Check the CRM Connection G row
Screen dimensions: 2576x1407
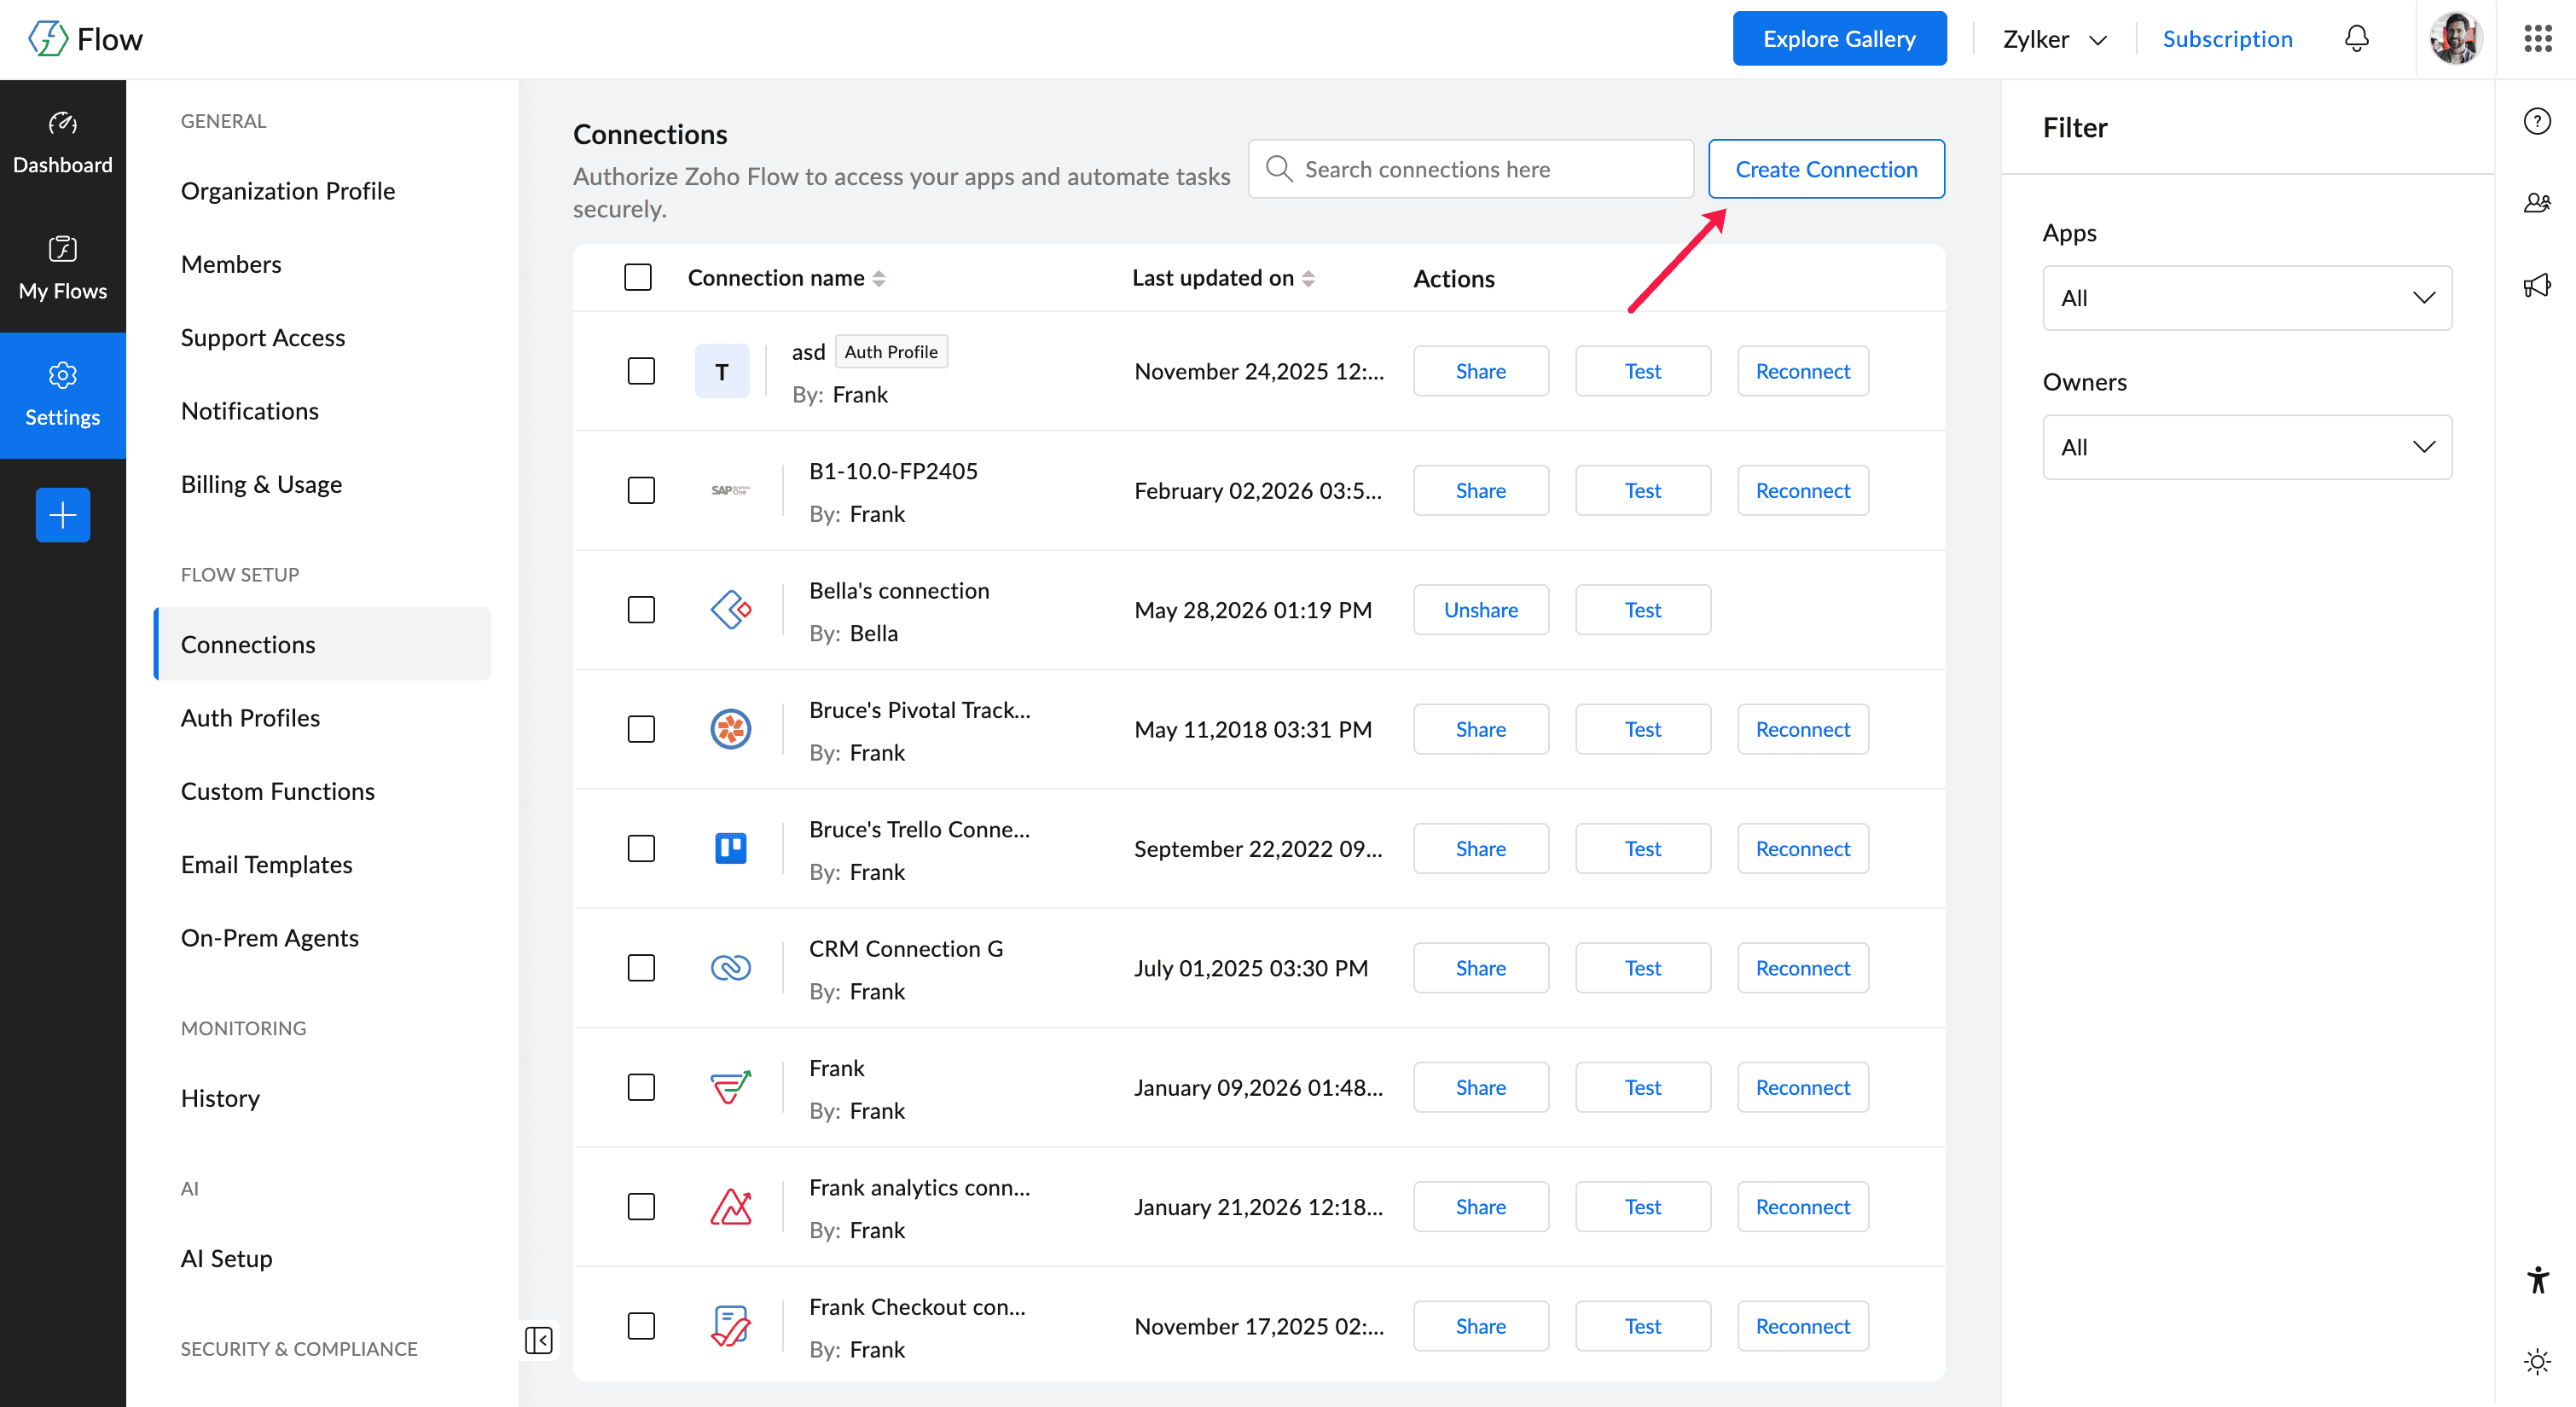[x=641, y=968]
